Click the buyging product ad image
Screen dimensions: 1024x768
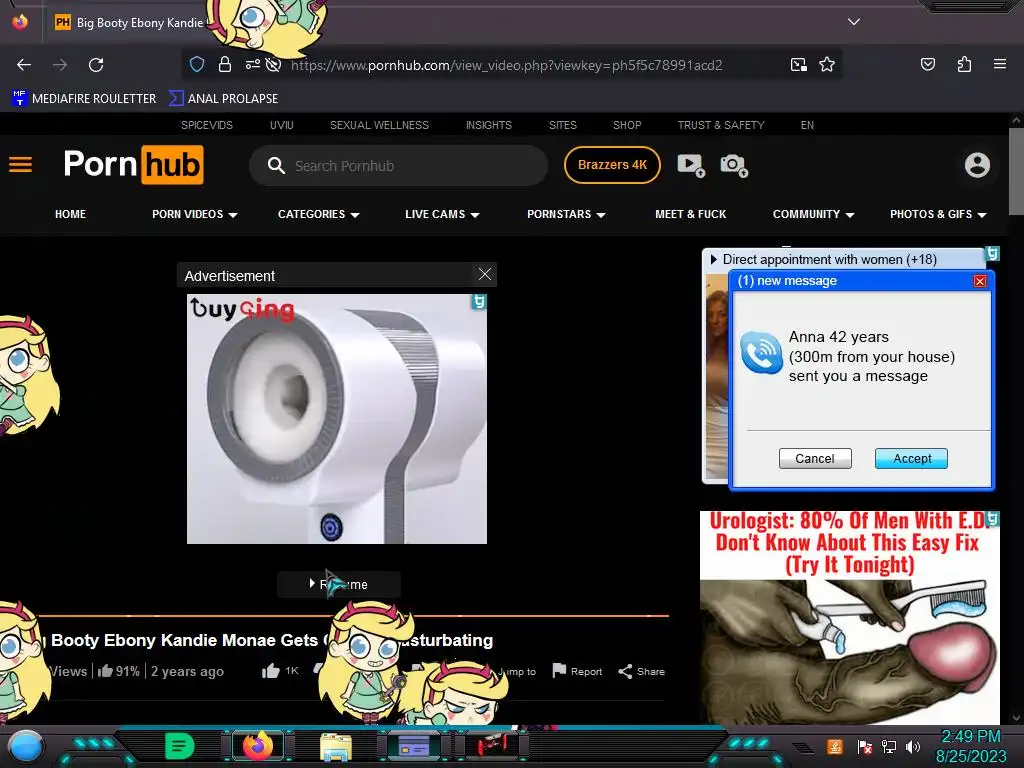[x=336, y=419]
